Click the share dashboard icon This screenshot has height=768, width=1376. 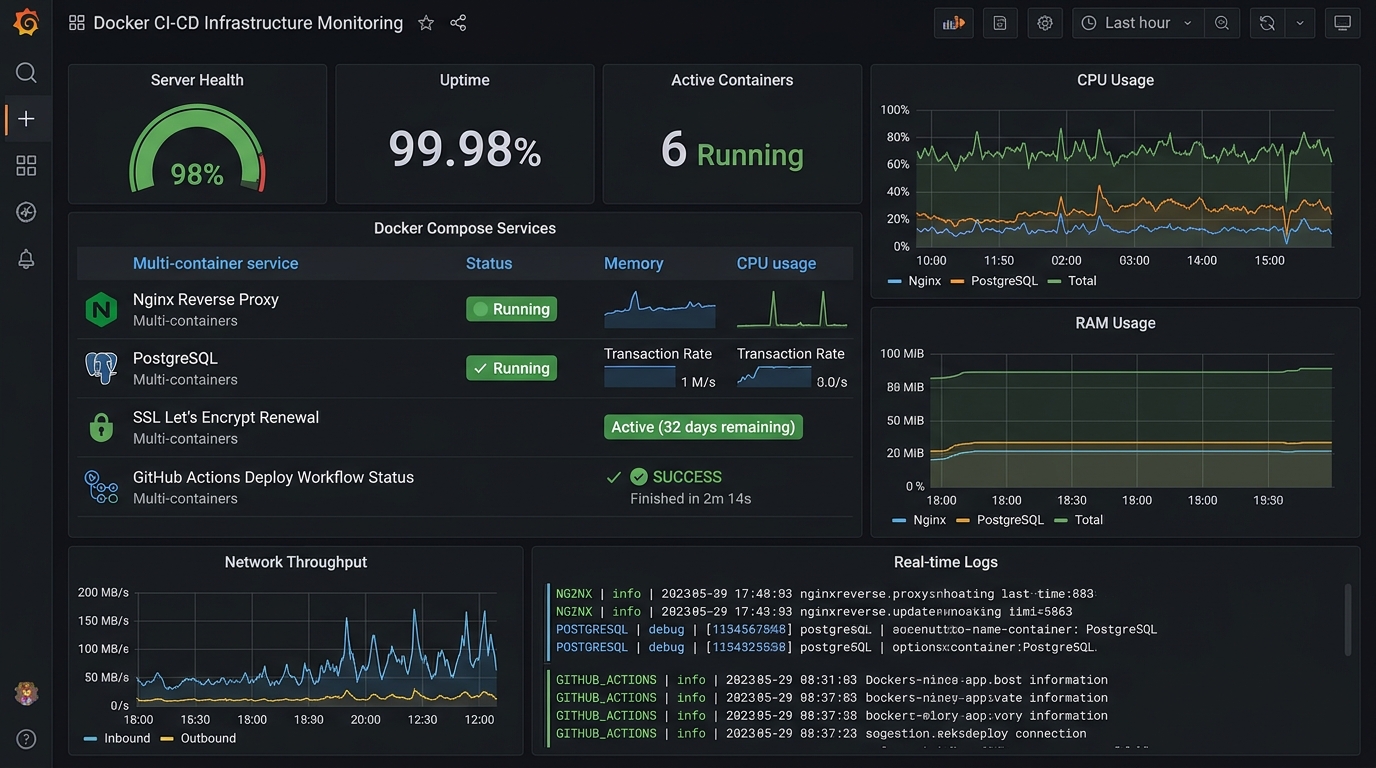point(458,23)
